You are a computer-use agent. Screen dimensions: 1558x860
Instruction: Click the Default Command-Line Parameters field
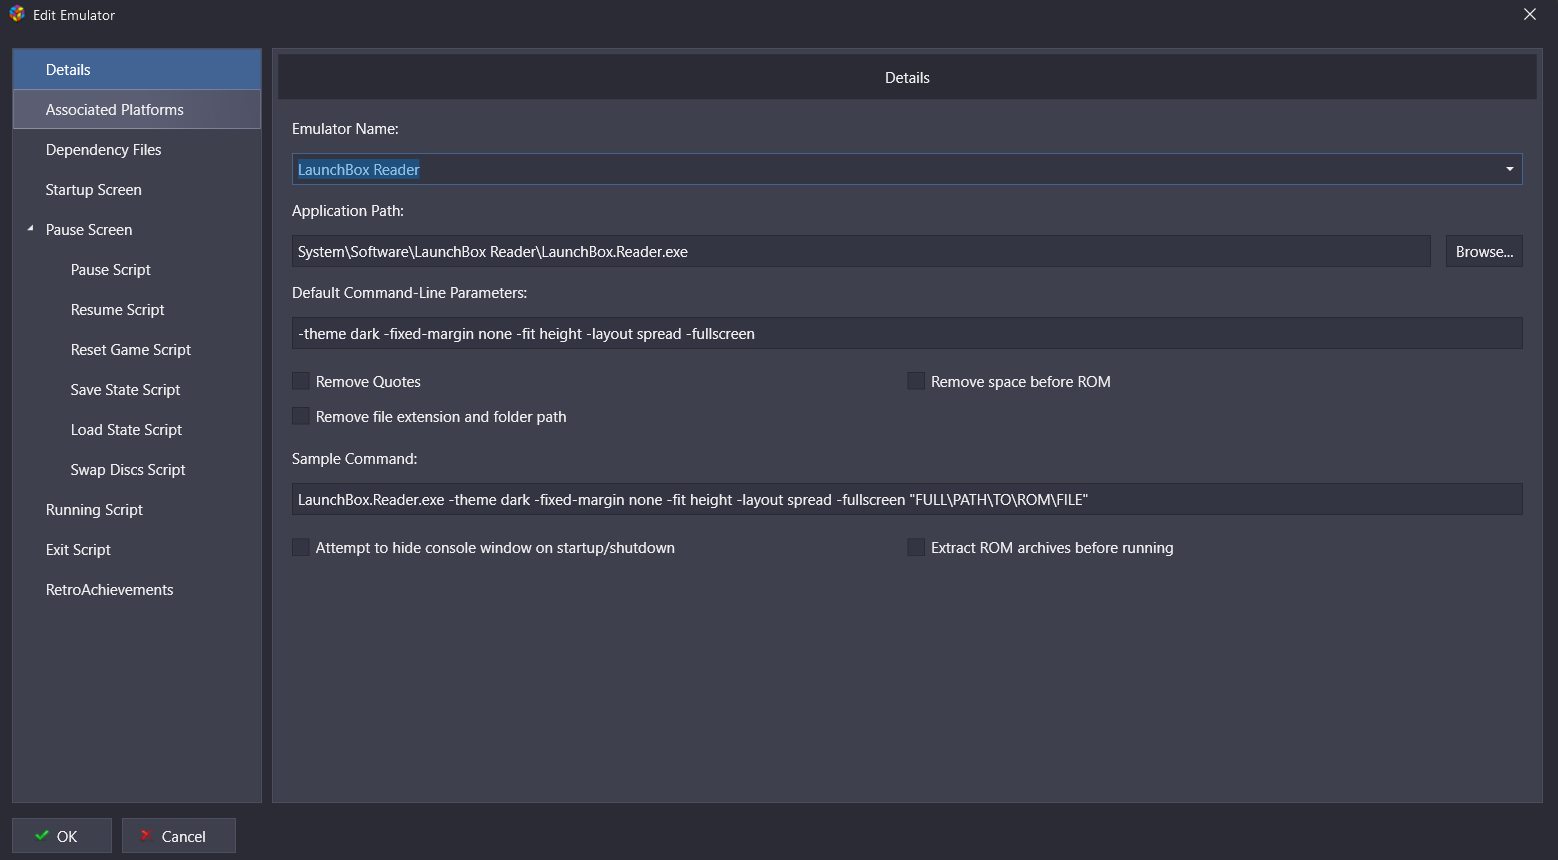point(907,333)
